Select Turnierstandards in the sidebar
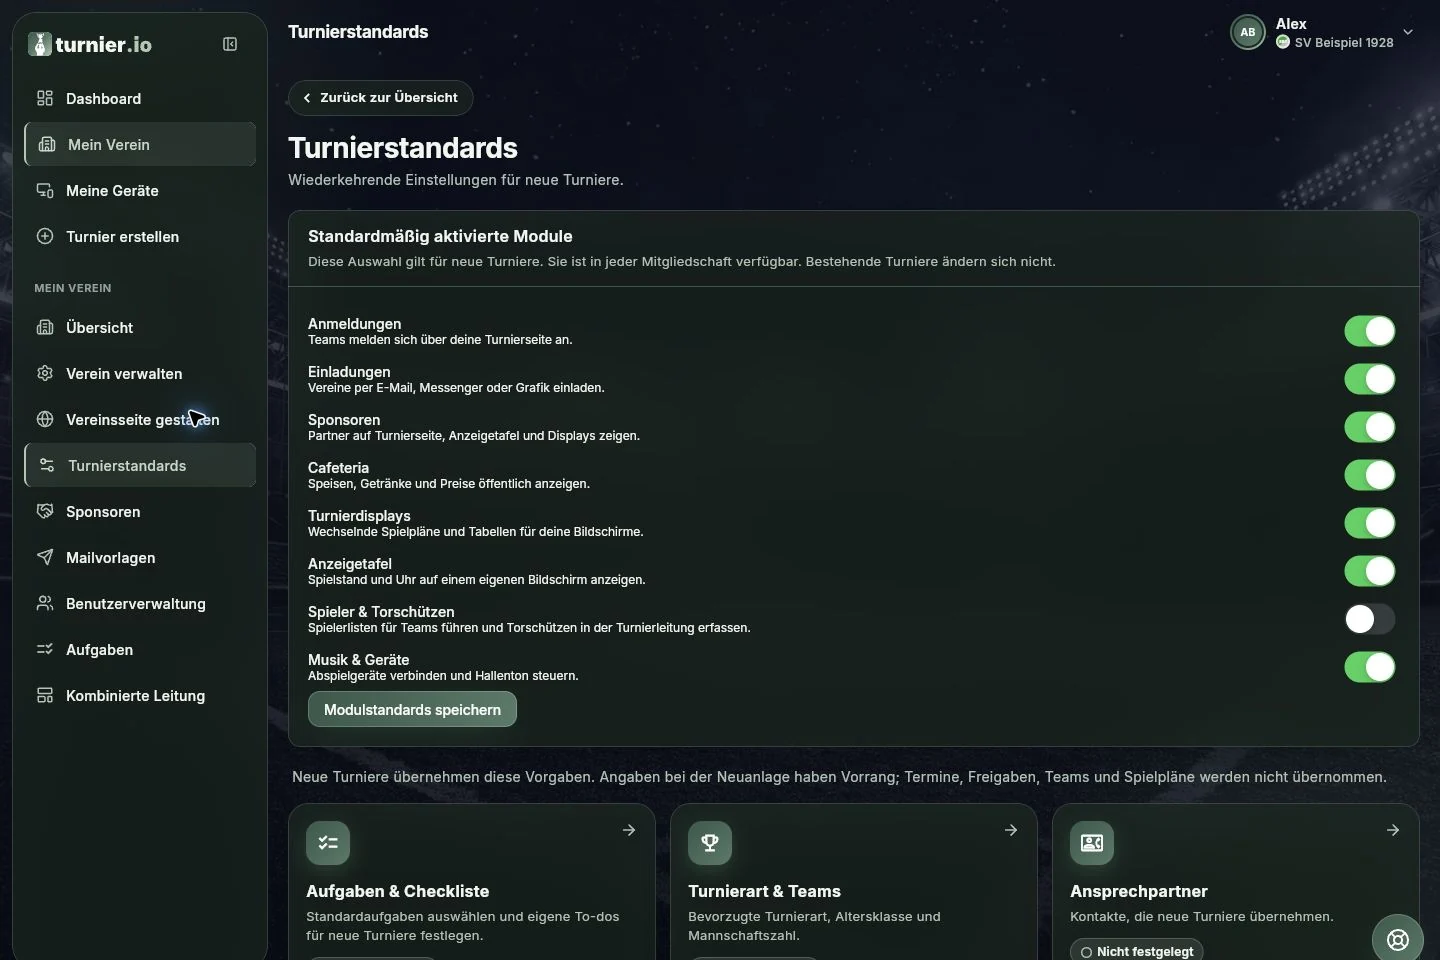This screenshot has height=960, width=1440. pyautogui.click(x=140, y=465)
